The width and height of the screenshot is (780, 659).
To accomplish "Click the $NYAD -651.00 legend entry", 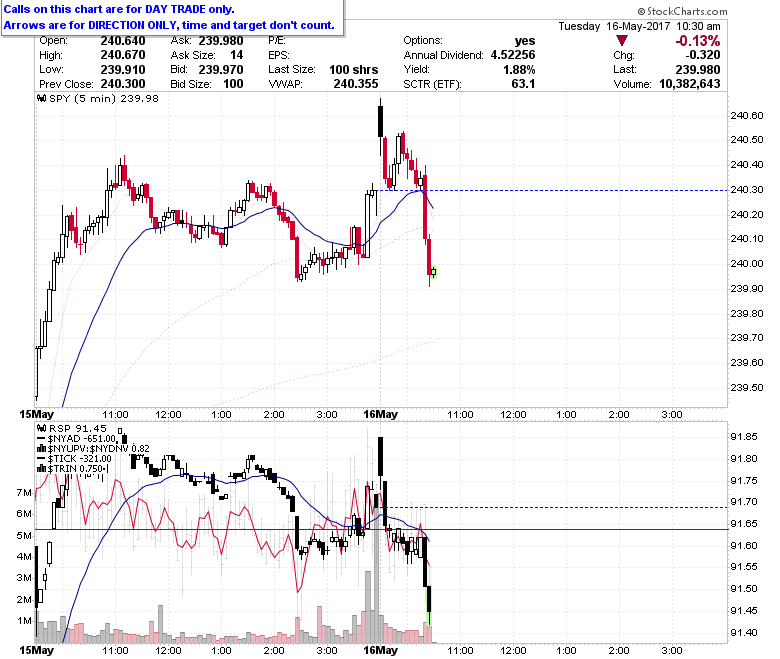I will pos(82,439).
